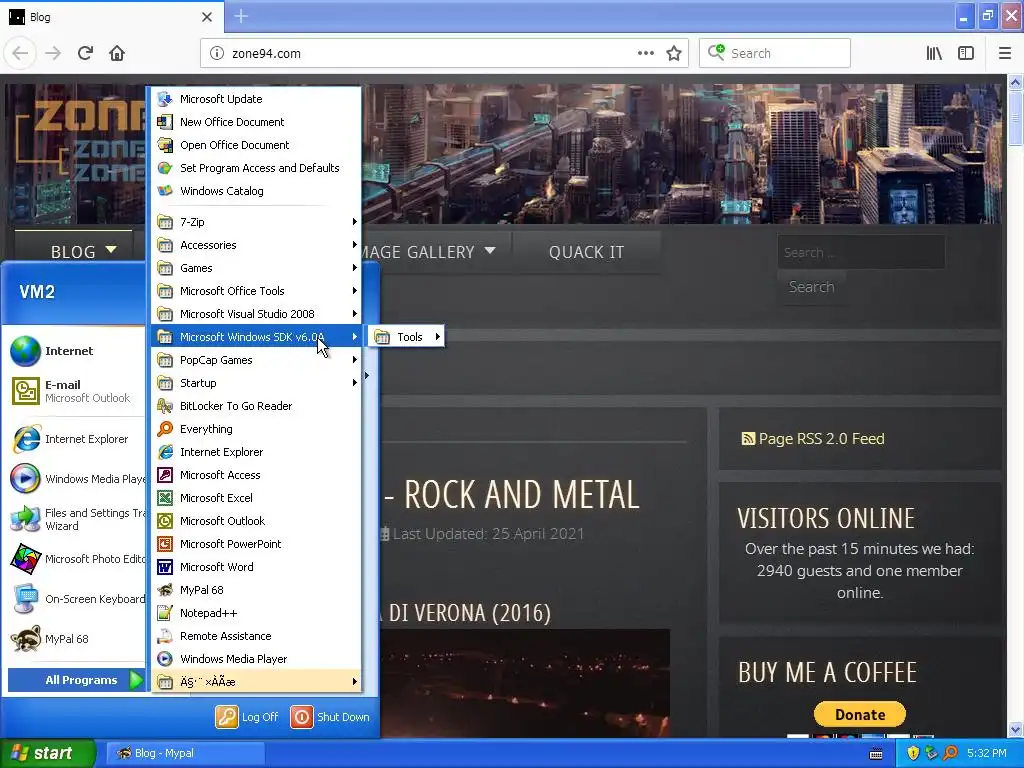Go to browser home page
The width and height of the screenshot is (1024, 768).
pyautogui.click(x=117, y=53)
